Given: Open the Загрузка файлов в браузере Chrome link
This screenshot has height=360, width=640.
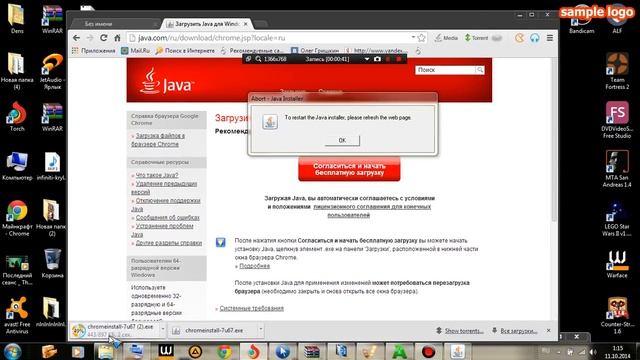Looking at the screenshot, I should 158,140.
